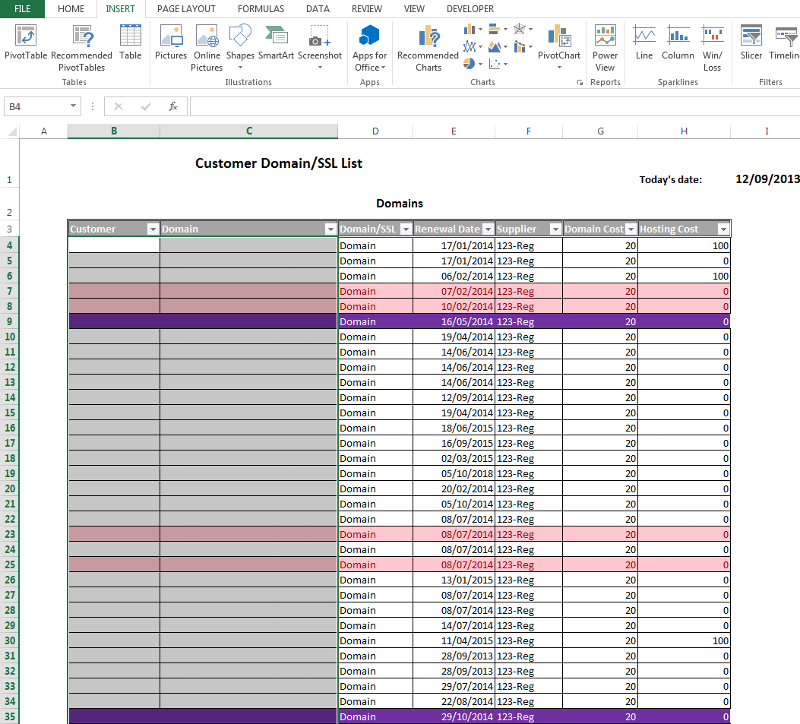Viewport: 800px width, 724px height.
Task: Click the Insert Function fx button
Action: tap(173, 106)
